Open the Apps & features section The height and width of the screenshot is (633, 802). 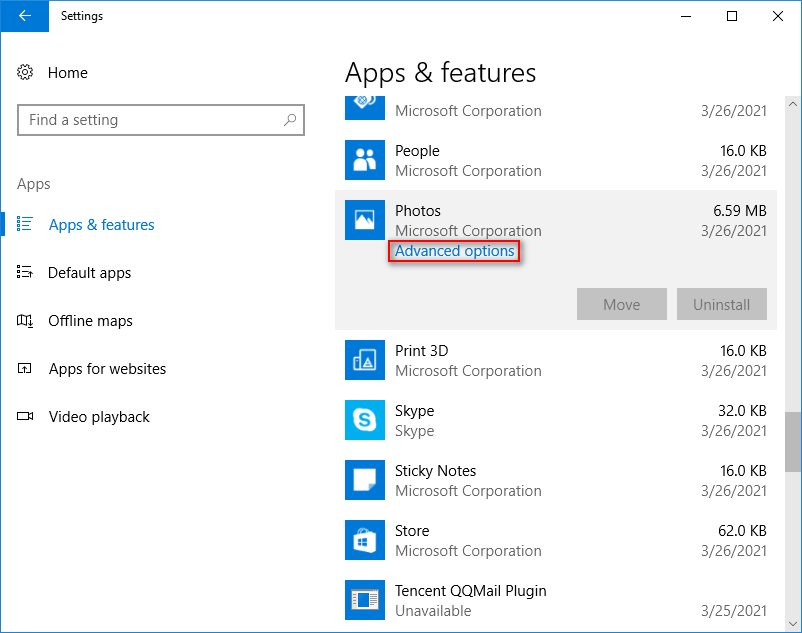[101, 225]
